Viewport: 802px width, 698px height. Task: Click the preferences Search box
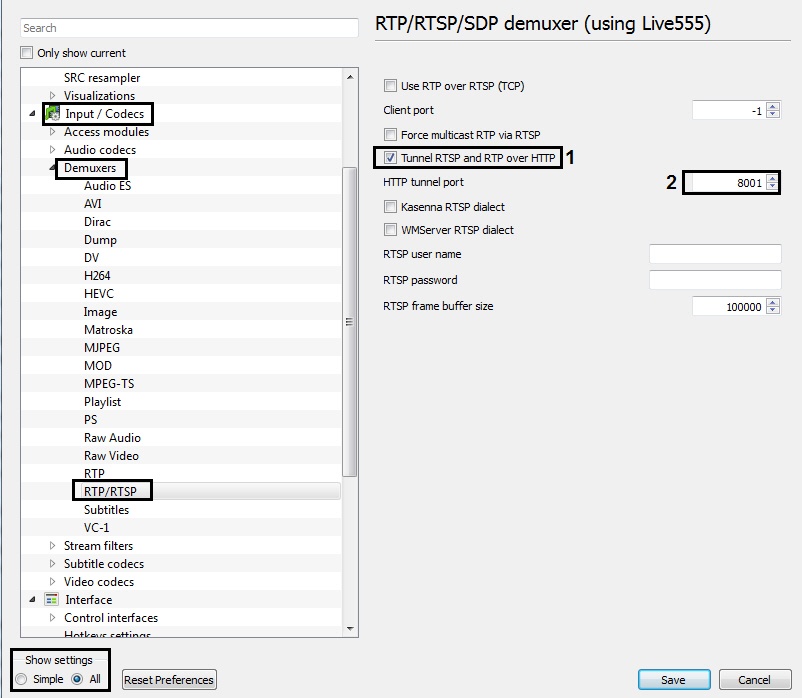(189, 28)
